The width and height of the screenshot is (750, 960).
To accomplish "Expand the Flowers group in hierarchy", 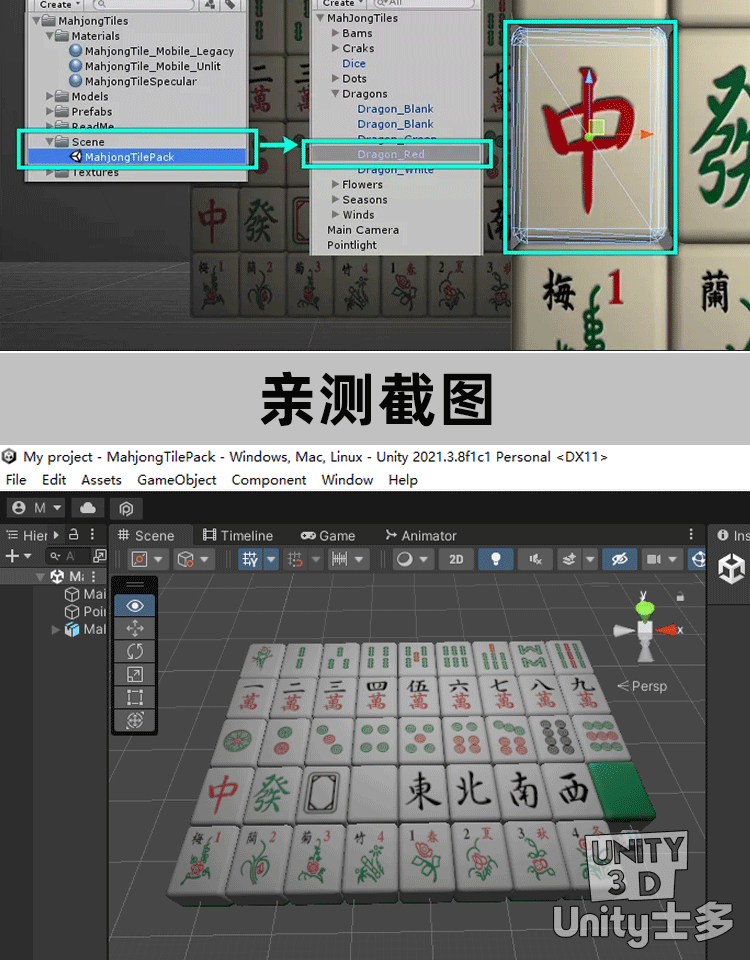I will point(336,185).
